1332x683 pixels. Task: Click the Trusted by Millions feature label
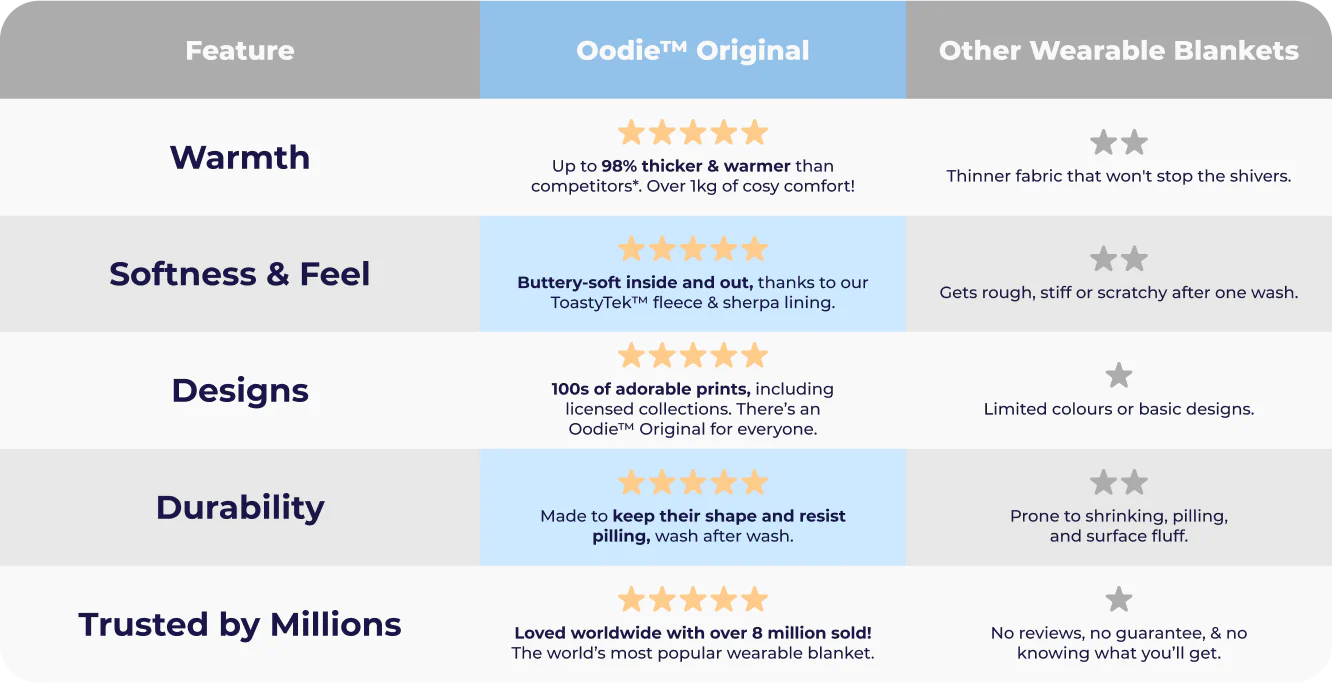click(x=240, y=624)
